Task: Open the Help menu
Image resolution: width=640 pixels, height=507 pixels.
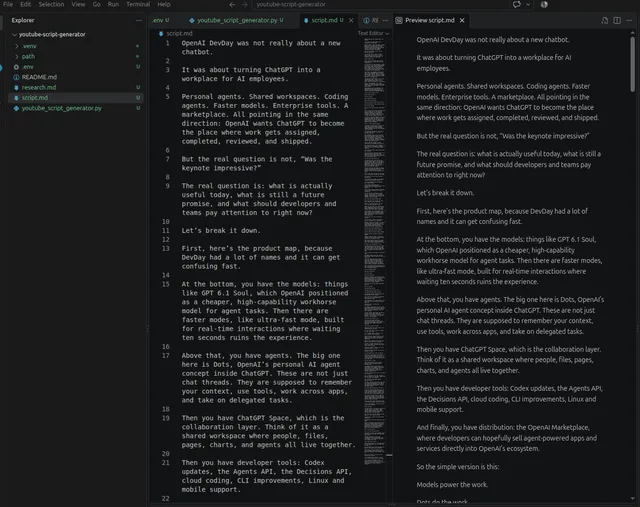Action: [164, 4]
